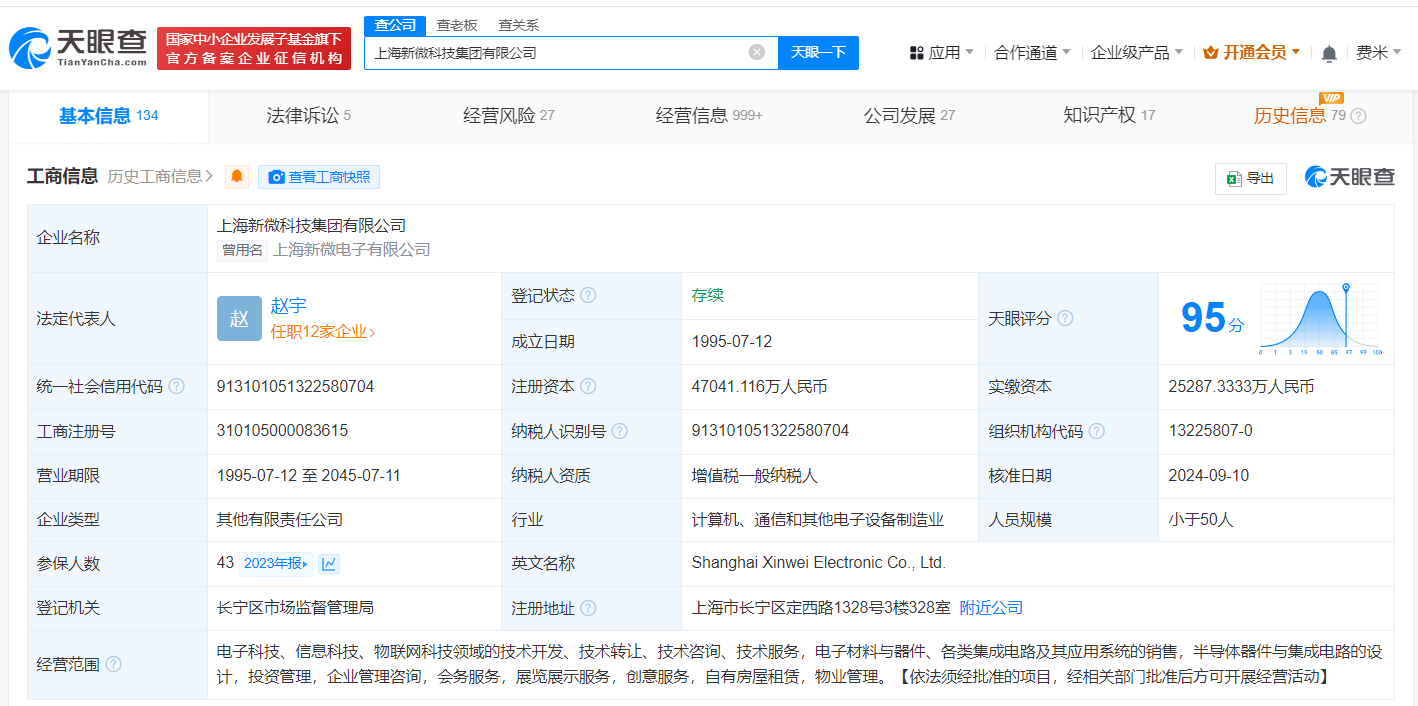Click the help icon beside 天眼评分
This screenshot has width=1418, height=706.
1066,318
